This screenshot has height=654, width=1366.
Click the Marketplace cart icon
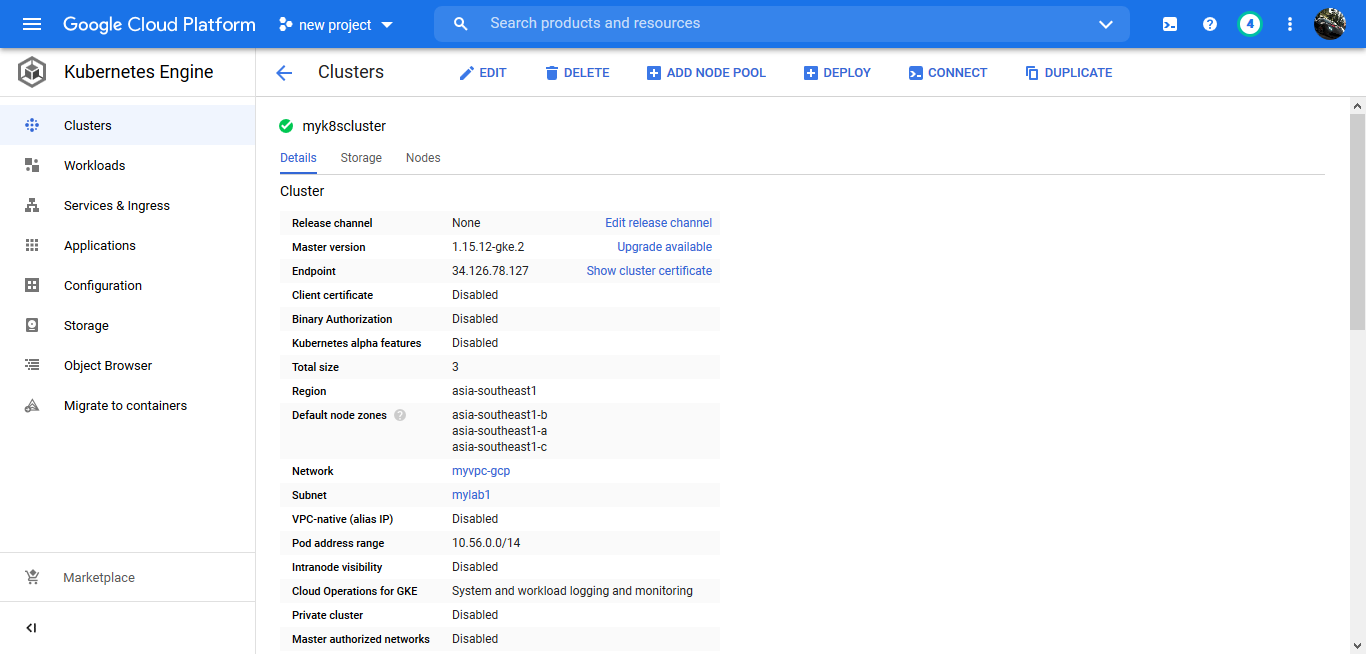tap(32, 577)
